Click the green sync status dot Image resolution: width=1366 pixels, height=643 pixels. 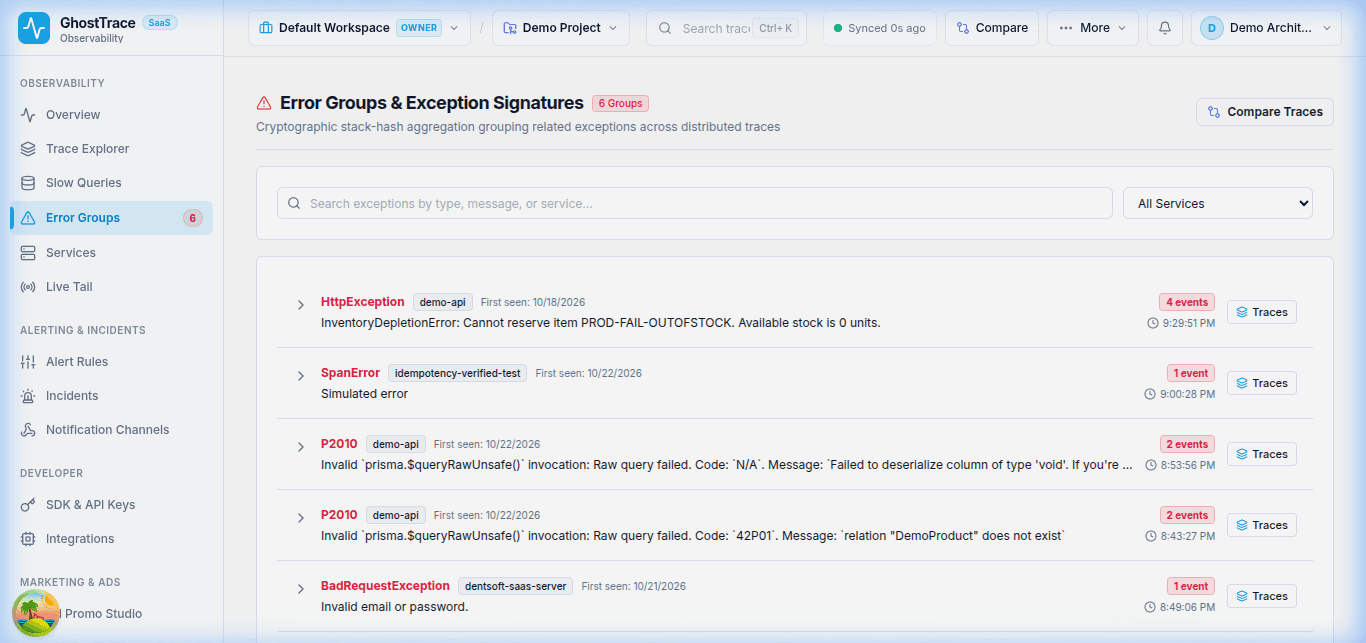[838, 28]
